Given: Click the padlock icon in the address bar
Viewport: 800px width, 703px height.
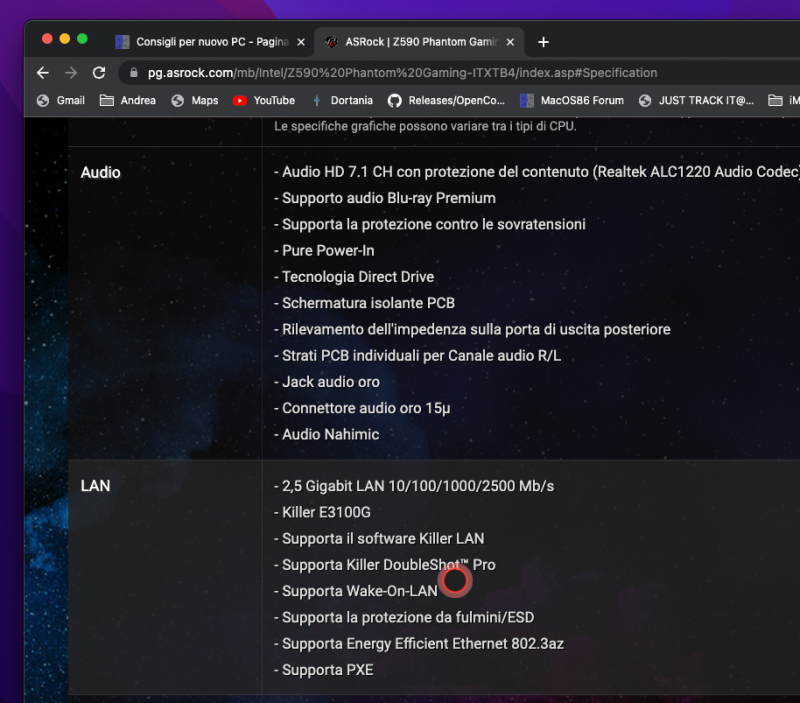Looking at the screenshot, I should pyautogui.click(x=133, y=73).
